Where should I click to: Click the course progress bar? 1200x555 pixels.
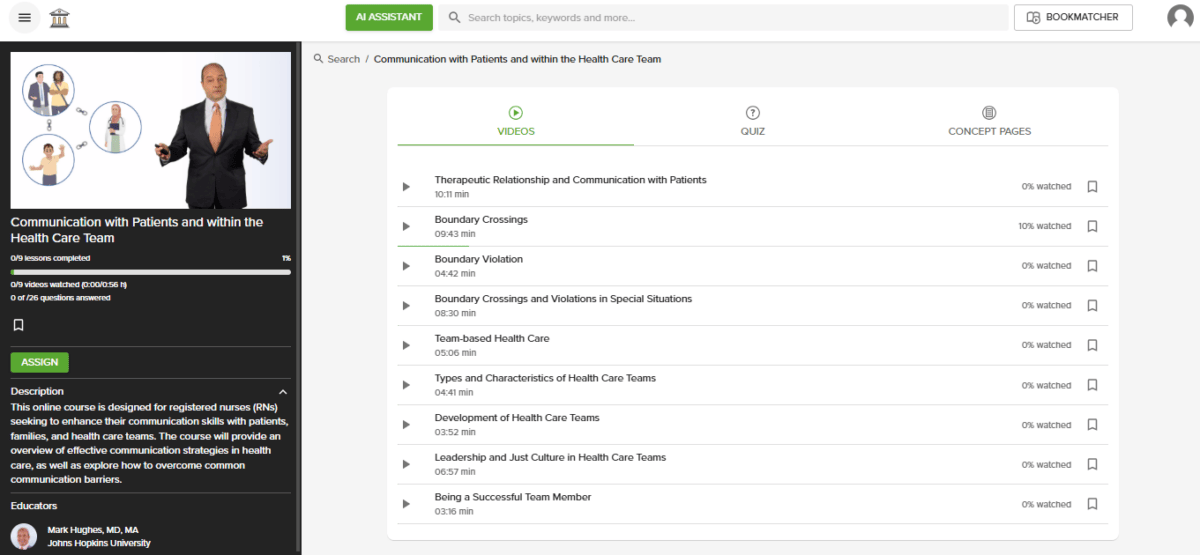(150, 271)
